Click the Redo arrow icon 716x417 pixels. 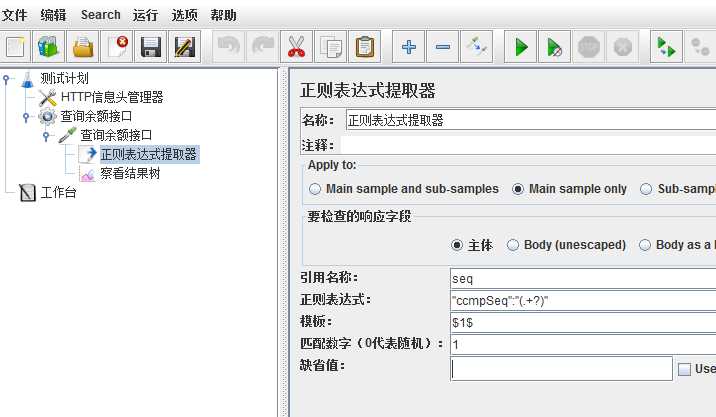pyautogui.click(x=263, y=47)
